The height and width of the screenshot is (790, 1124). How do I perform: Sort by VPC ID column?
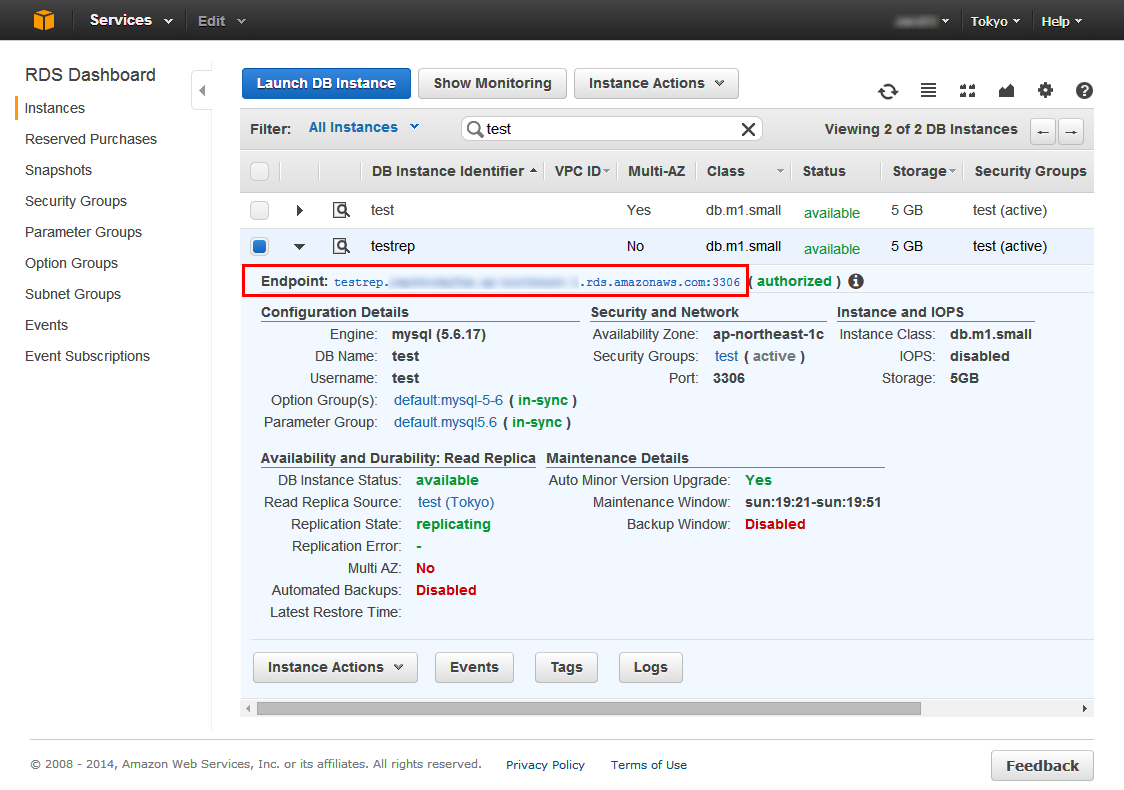(x=582, y=171)
